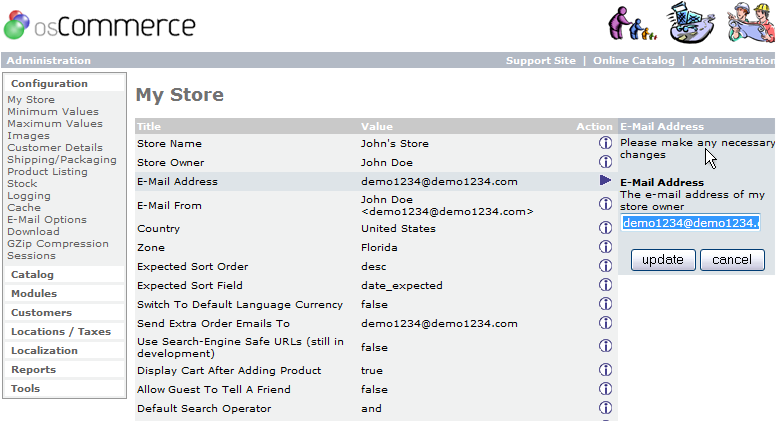Go to Online Catalog from header
Image resolution: width=776 pixels, height=422 pixels.
coord(633,60)
